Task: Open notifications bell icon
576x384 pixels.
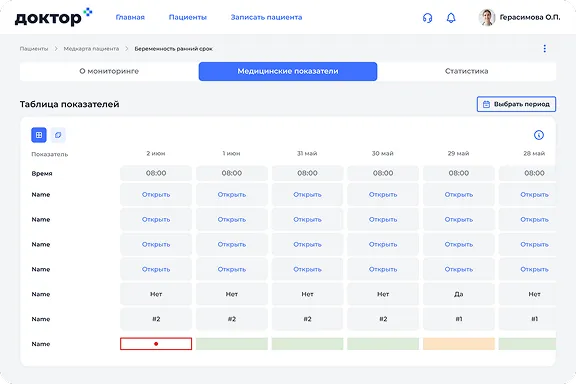Action: tap(451, 18)
